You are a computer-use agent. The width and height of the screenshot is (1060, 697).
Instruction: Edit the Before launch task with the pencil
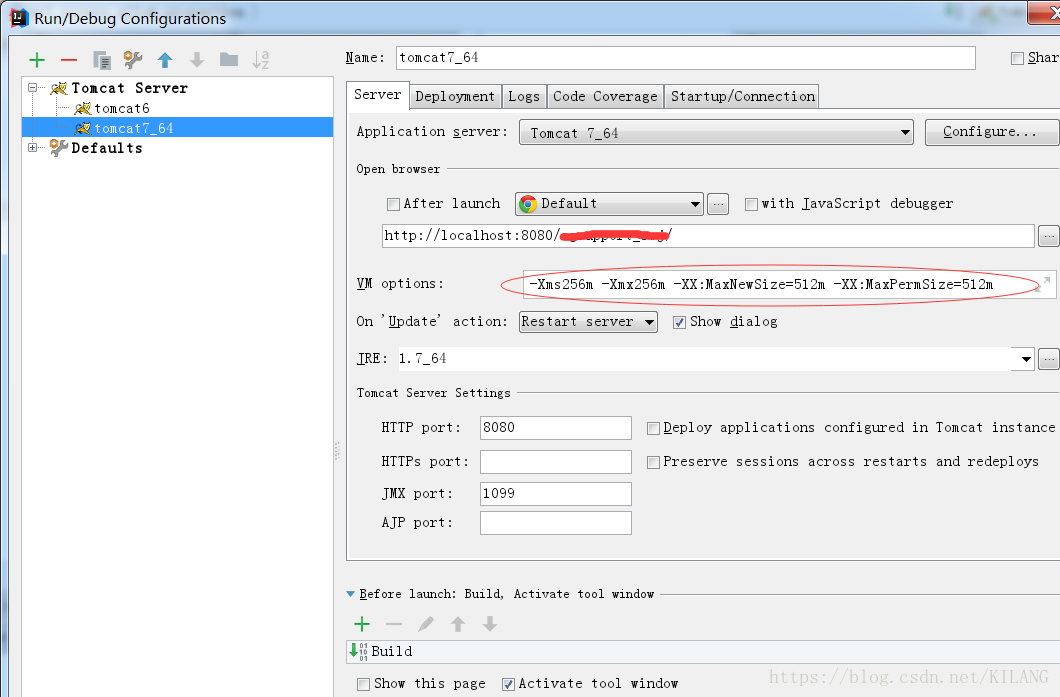pyautogui.click(x=426, y=624)
